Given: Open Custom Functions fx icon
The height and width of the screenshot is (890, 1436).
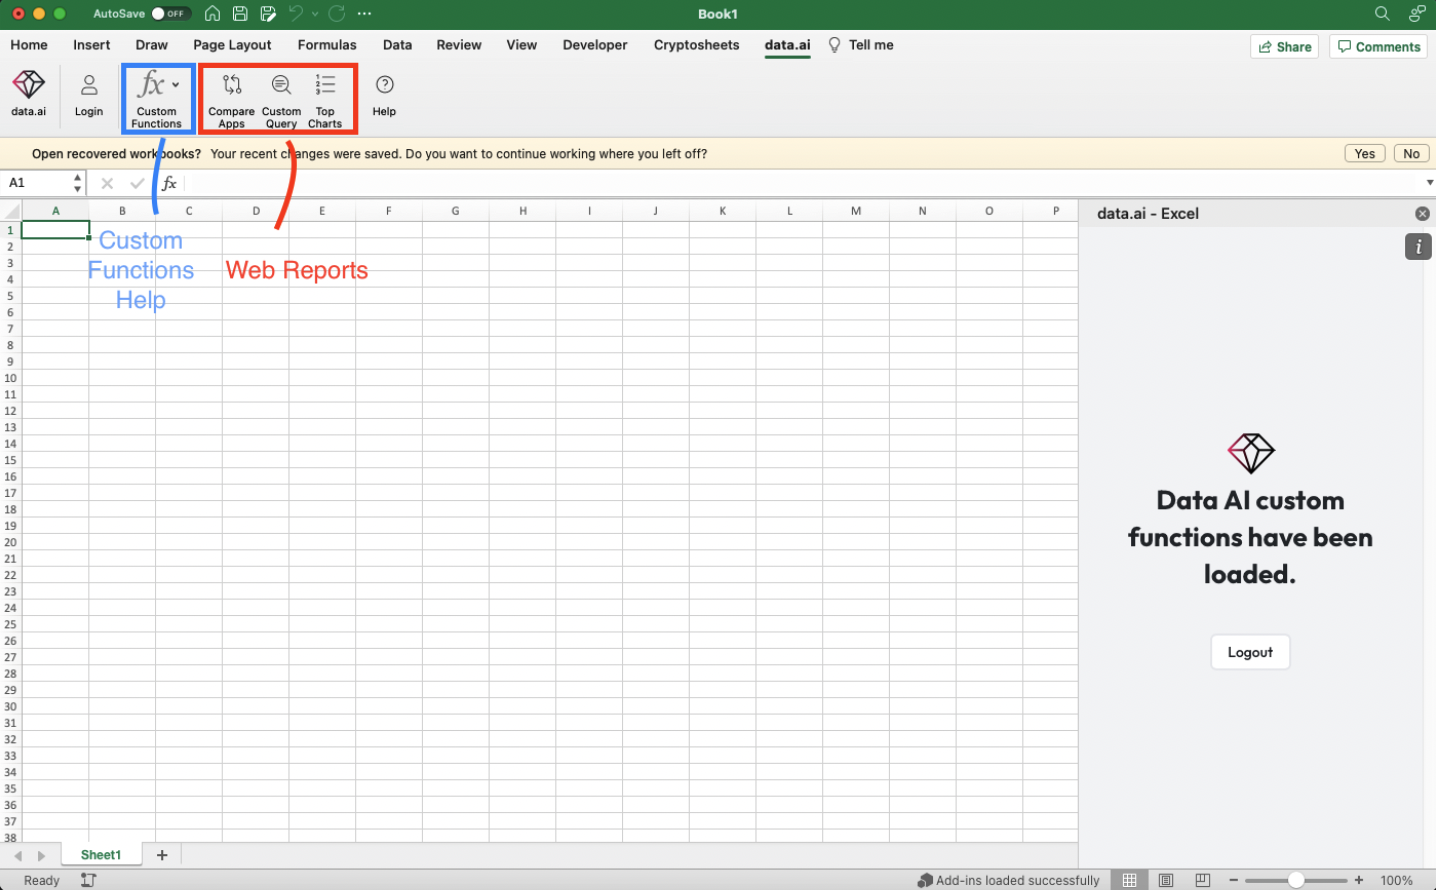Looking at the screenshot, I should point(151,84).
